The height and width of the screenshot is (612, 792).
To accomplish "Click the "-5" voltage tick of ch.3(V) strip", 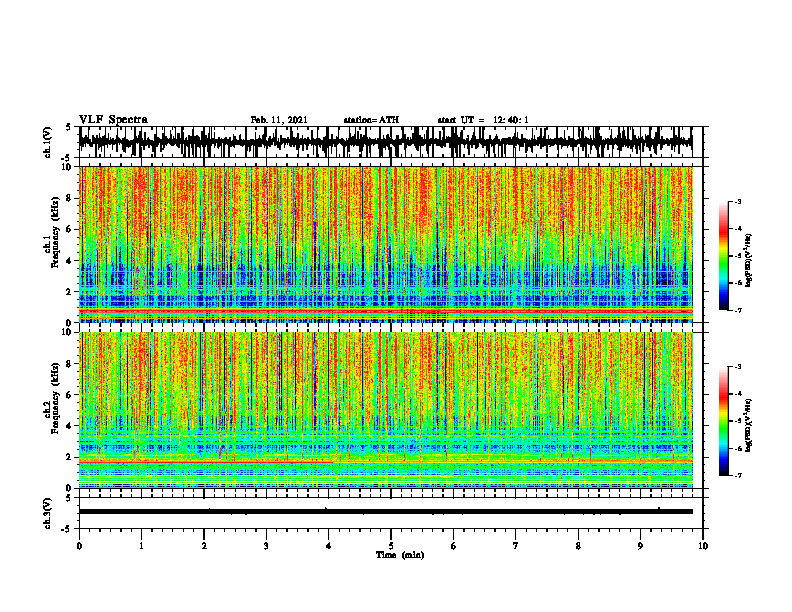I will point(68,529).
